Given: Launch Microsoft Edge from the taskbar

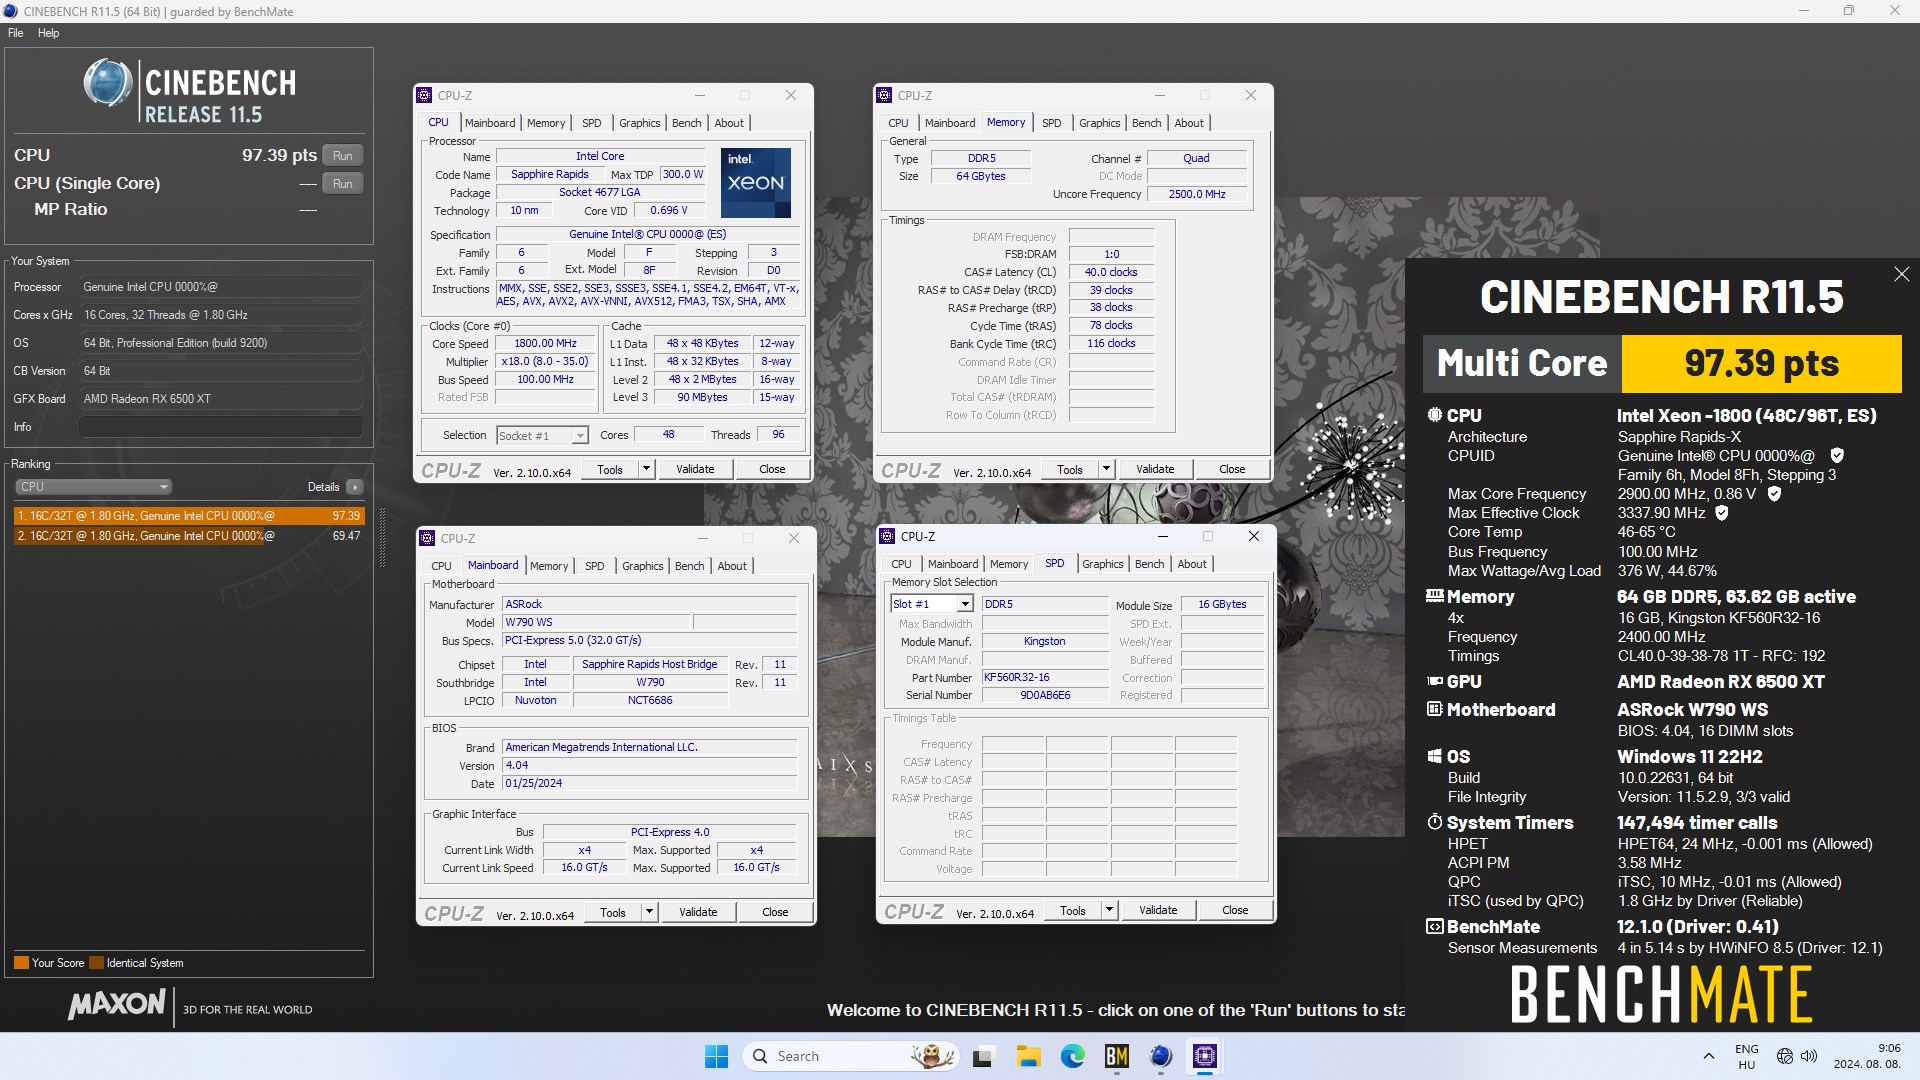Looking at the screenshot, I should (1072, 1056).
